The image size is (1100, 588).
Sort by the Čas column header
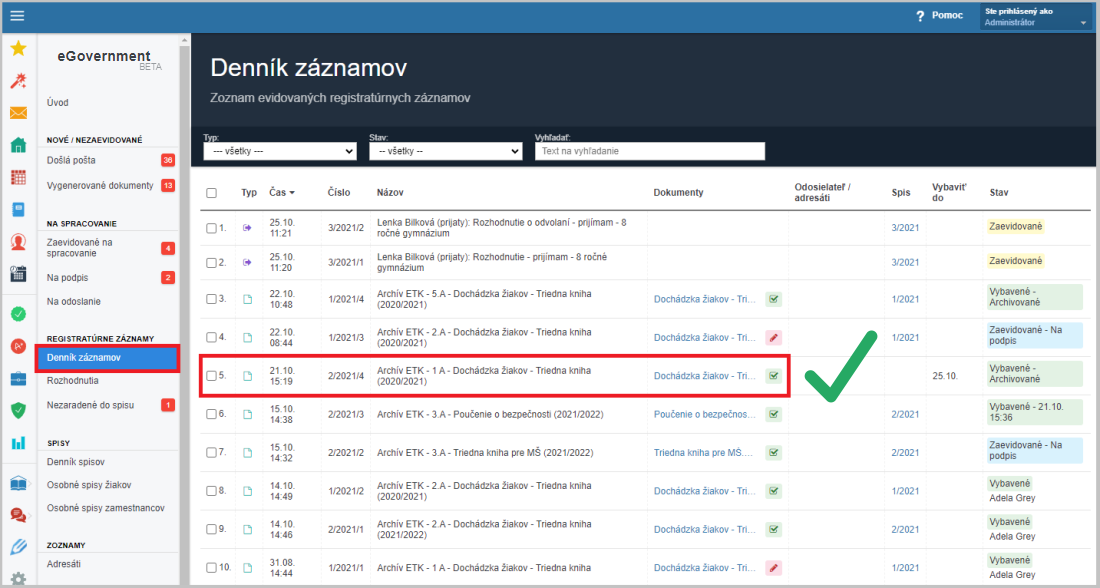pyautogui.click(x=281, y=192)
